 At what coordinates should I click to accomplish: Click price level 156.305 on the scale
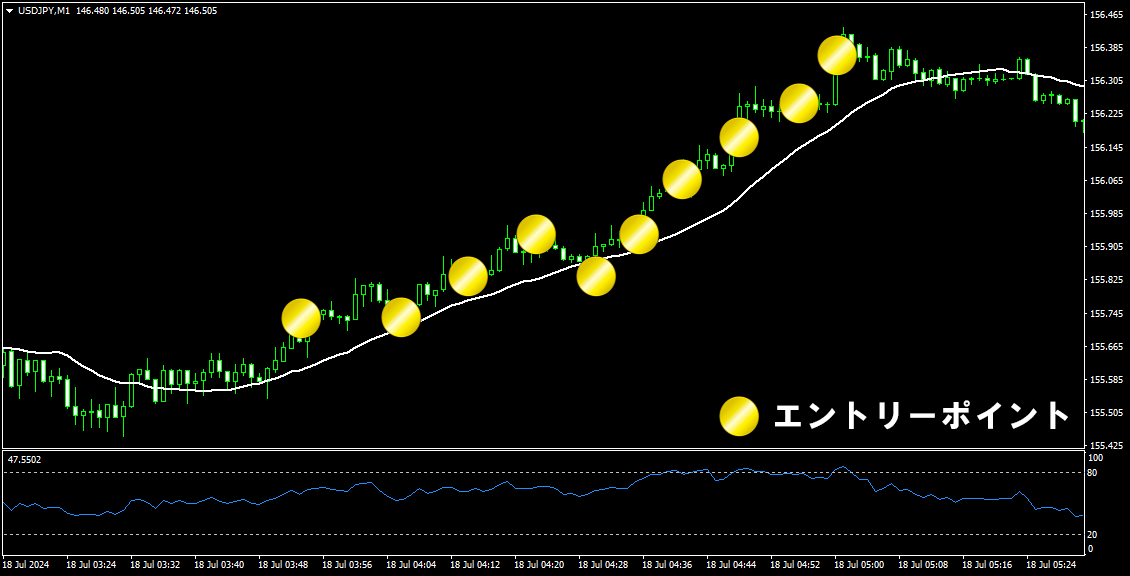click(x=1105, y=81)
